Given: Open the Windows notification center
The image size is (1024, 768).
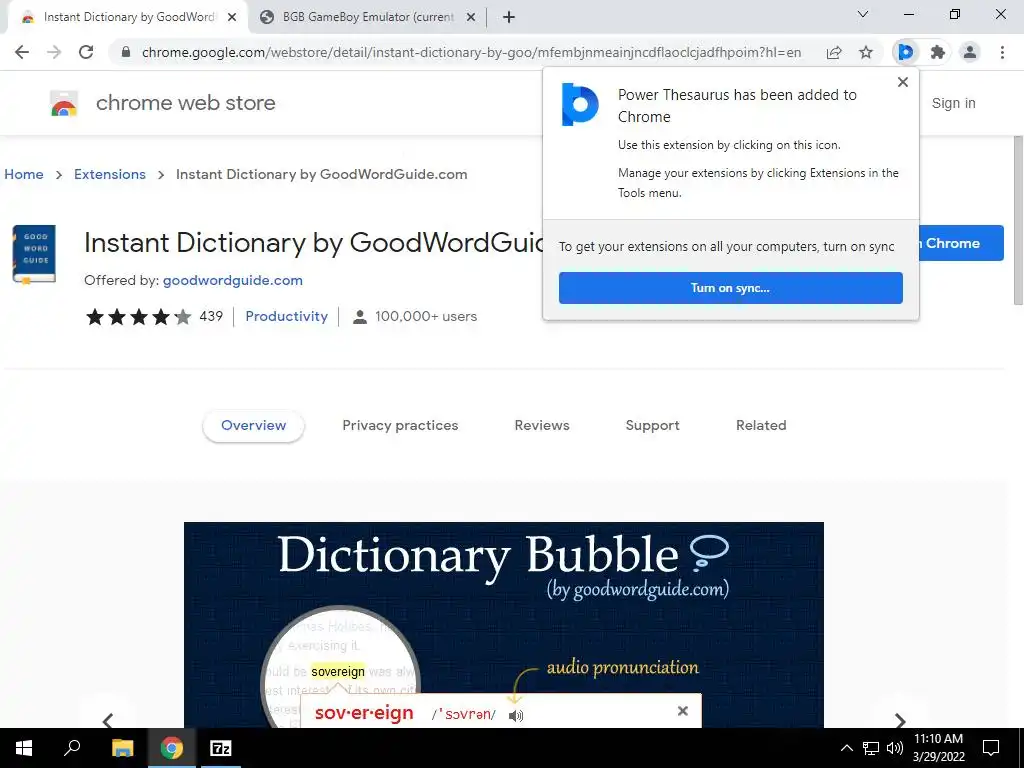Looking at the screenshot, I should tap(991, 748).
